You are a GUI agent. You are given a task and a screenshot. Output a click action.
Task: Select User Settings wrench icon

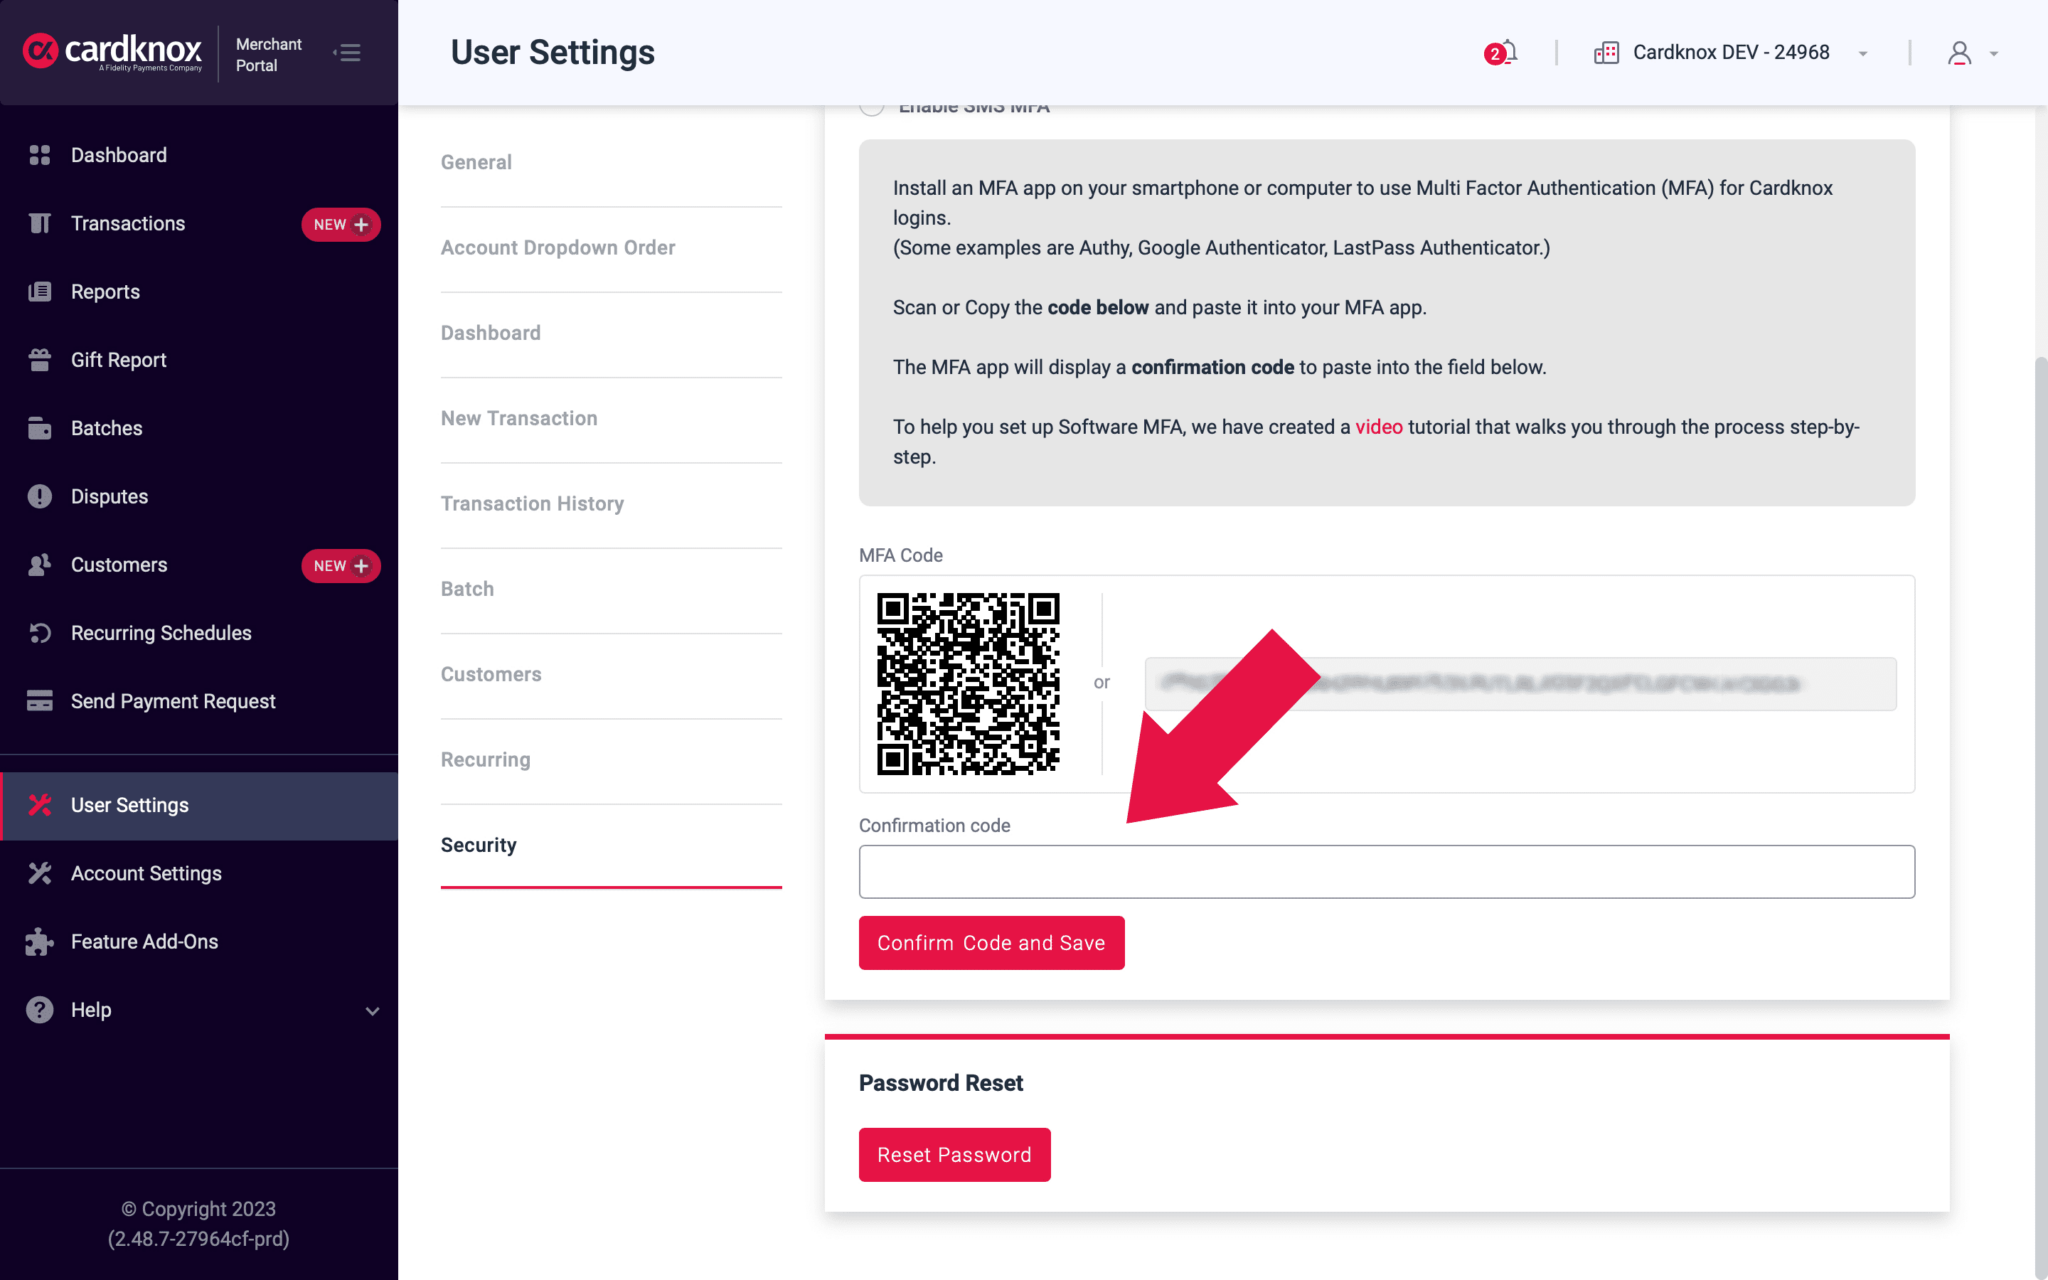point(40,805)
